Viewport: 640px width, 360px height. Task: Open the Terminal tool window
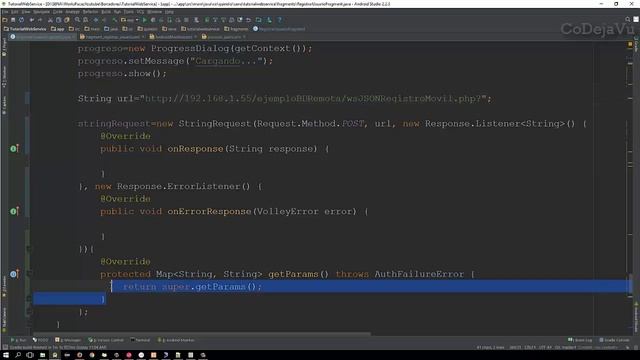[x=140, y=340]
